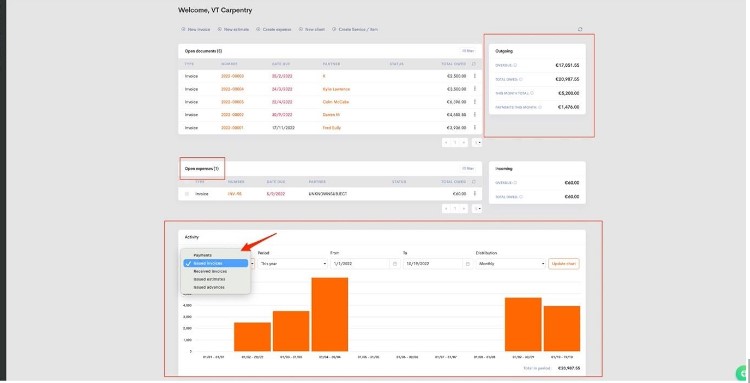Open three-dot menu for Darren M invoice
The height and width of the screenshot is (383, 750).
tap(474, 115)
